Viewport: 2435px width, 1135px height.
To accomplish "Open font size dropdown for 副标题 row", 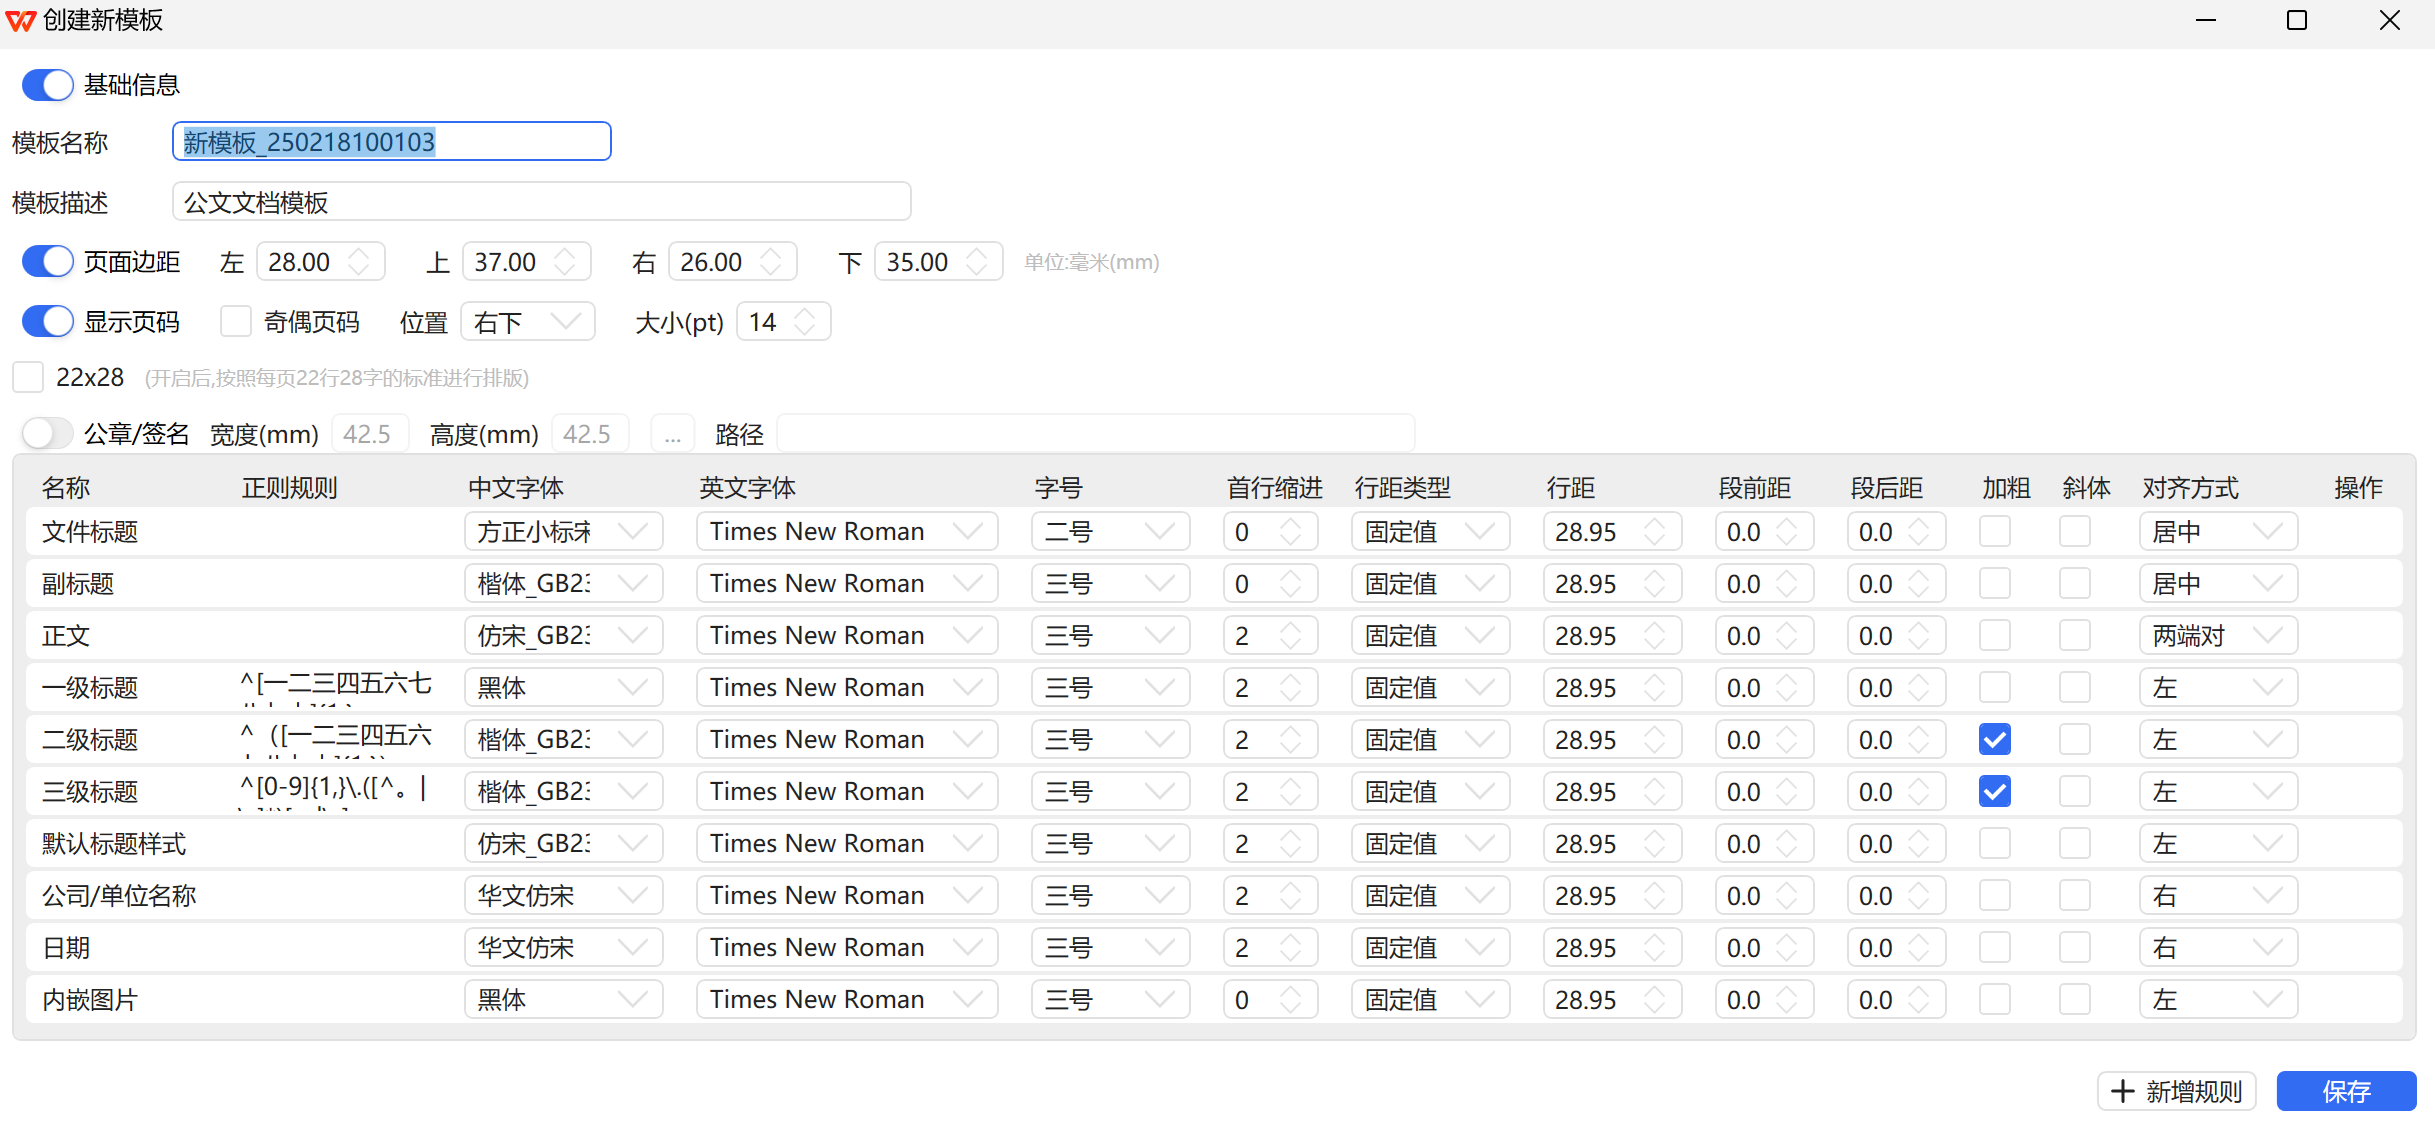I will [1110, 584].
